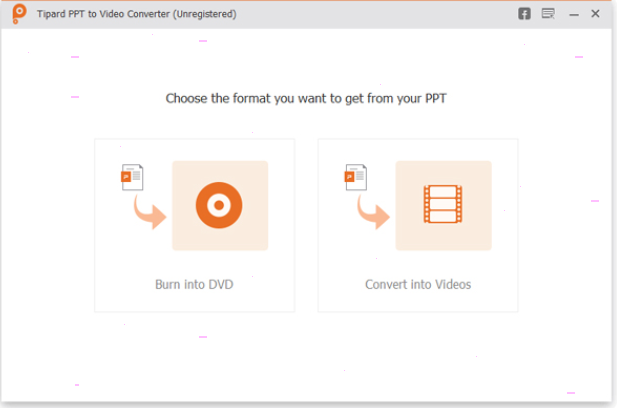This screenshot has width=617, height=408.
Task: Click the Tipard app logo in title bar
Action: pyautogui.click(x=18, y=14)
